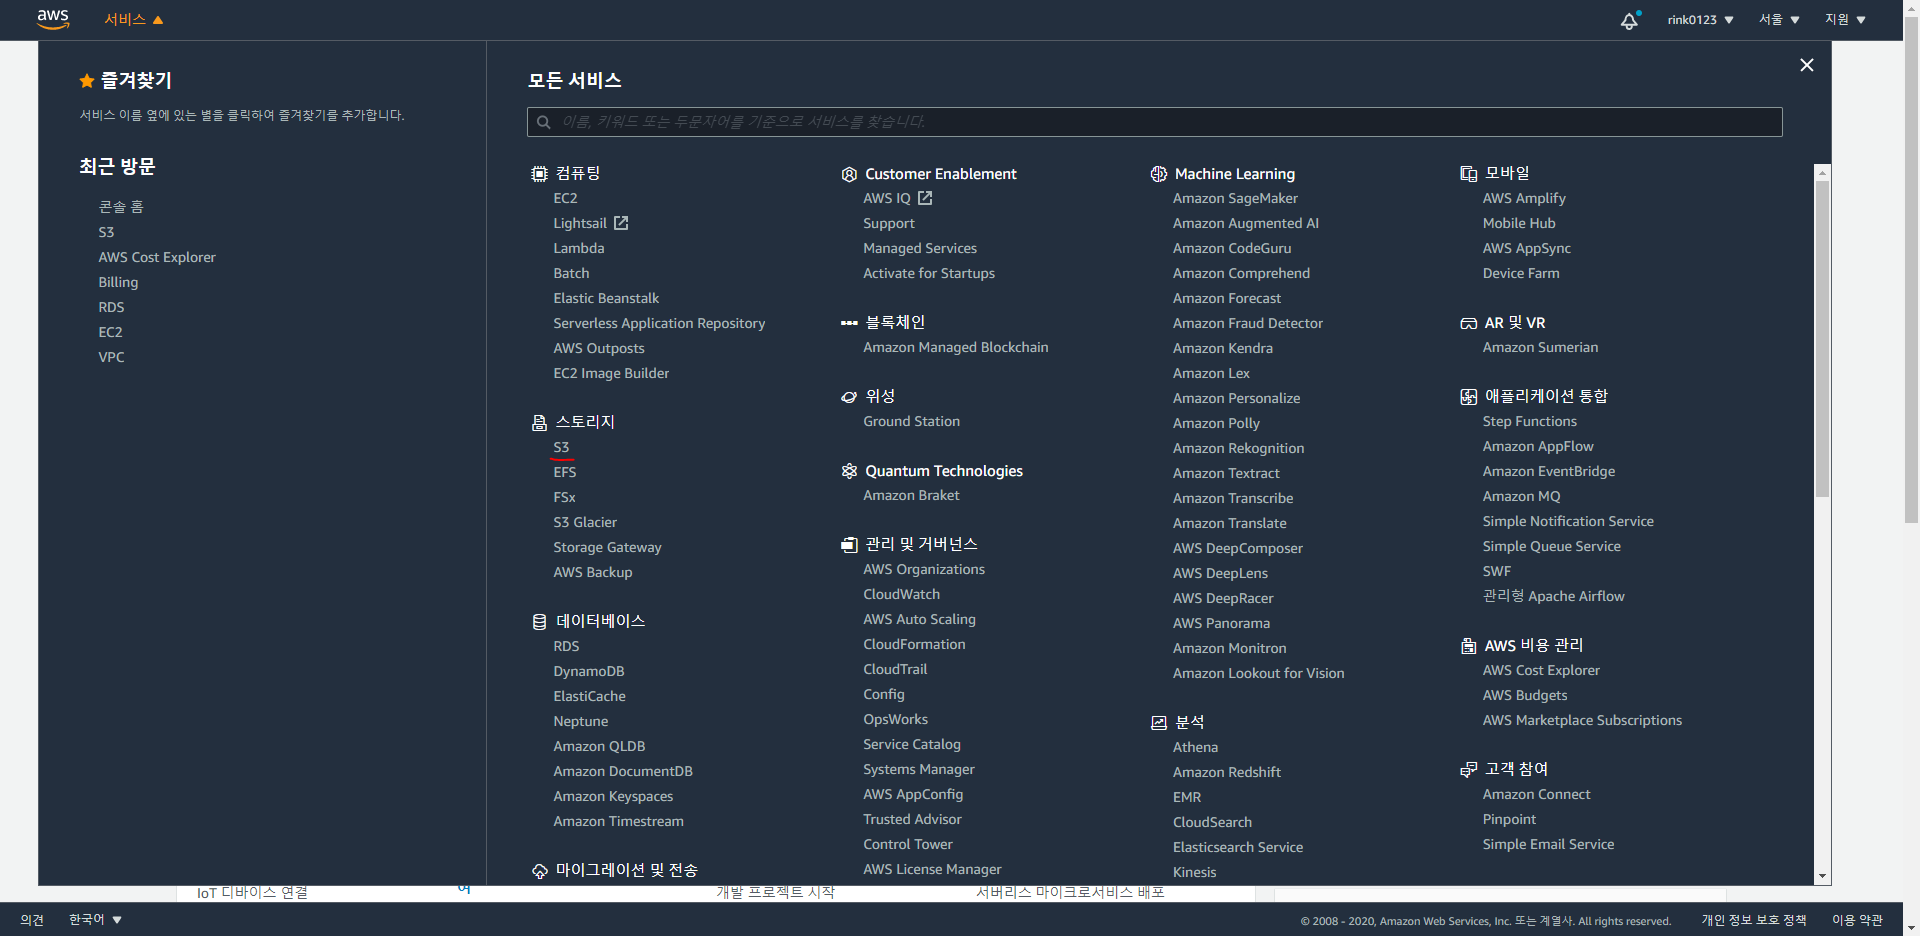Click the external link icon beside AWS IQ
Screen dimensions: 1920x936
[925, 198]
